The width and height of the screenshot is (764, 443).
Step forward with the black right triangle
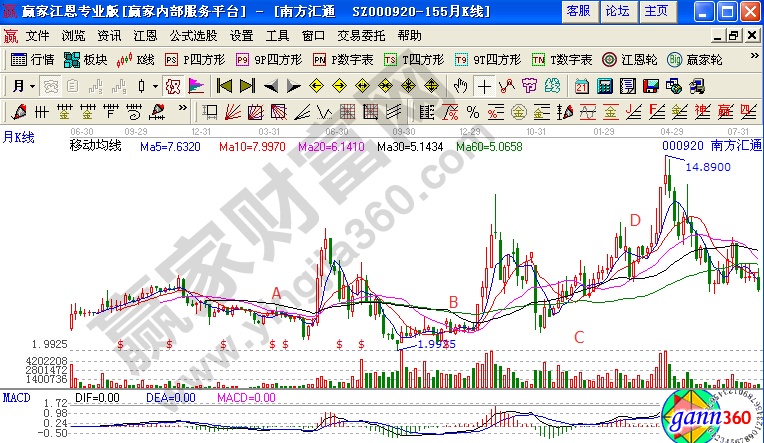(x=293, y=86)
